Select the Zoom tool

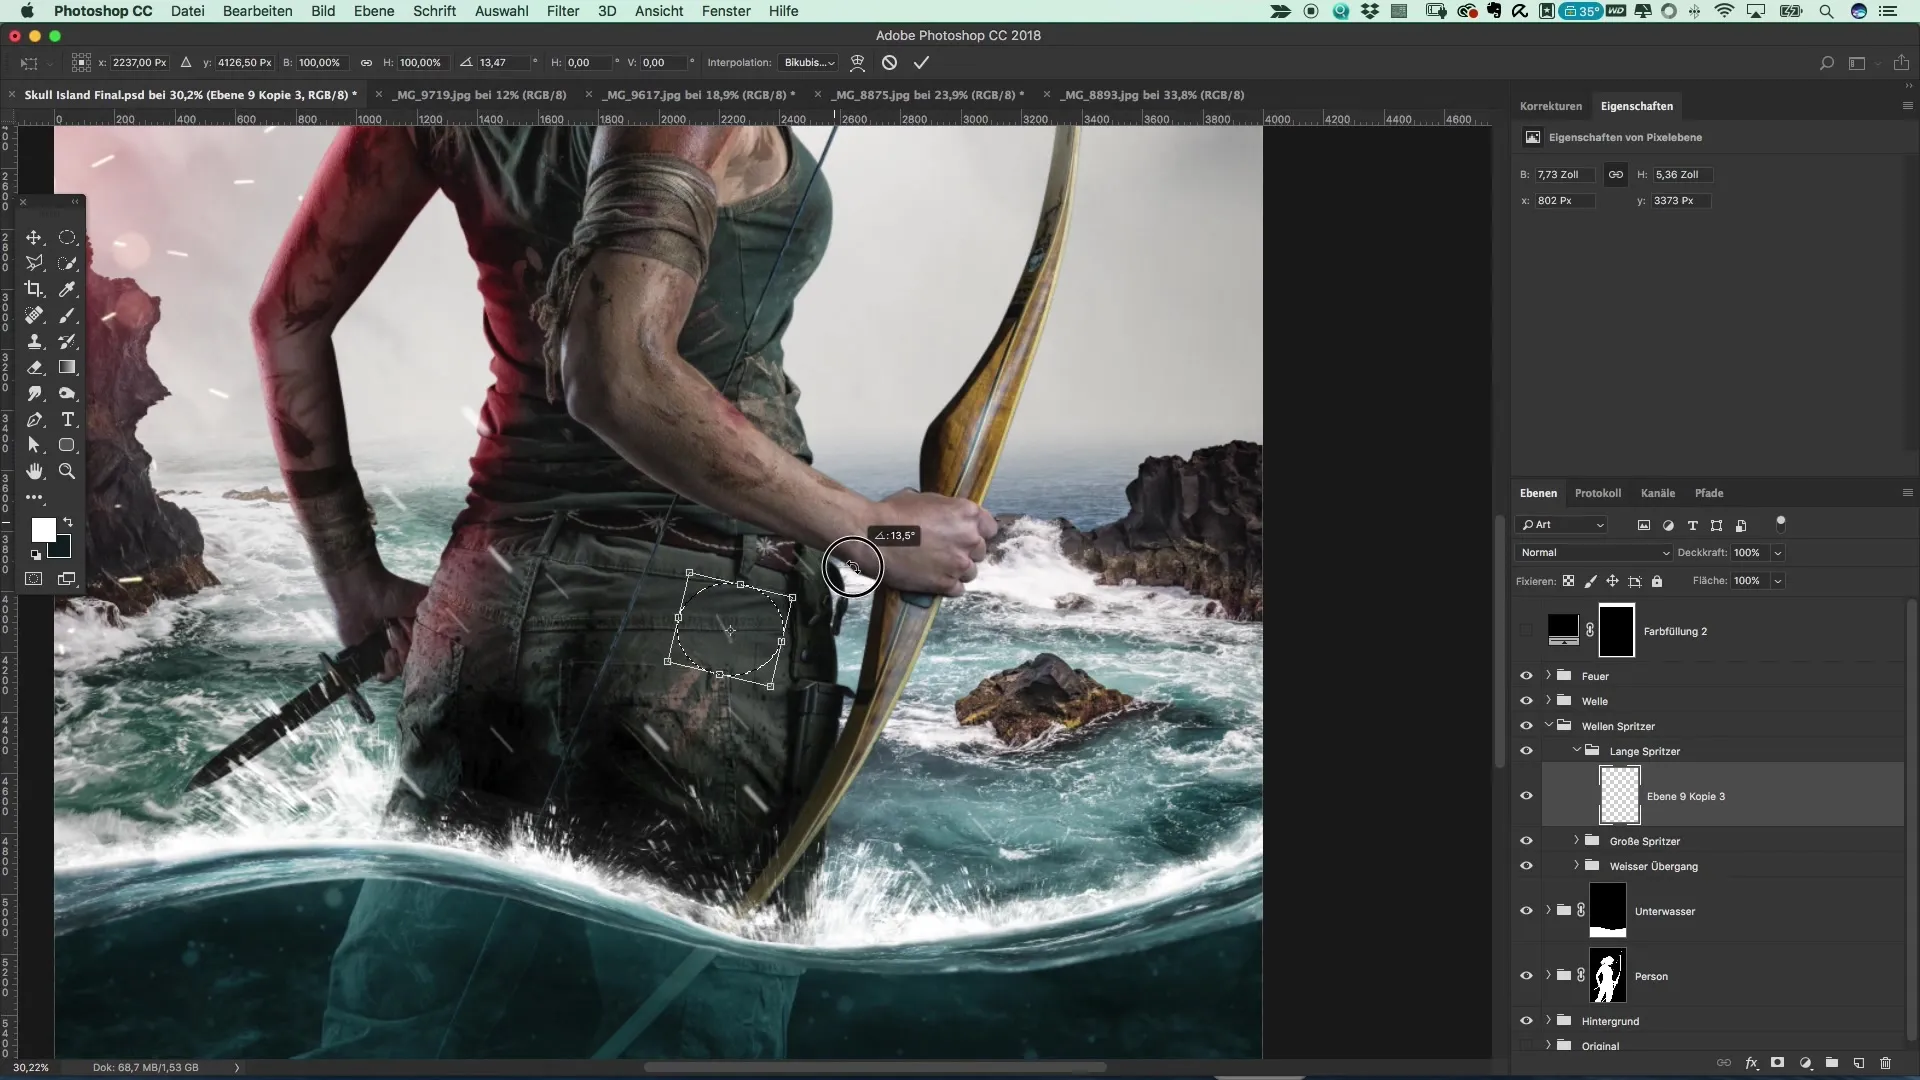tap(67, 471)
